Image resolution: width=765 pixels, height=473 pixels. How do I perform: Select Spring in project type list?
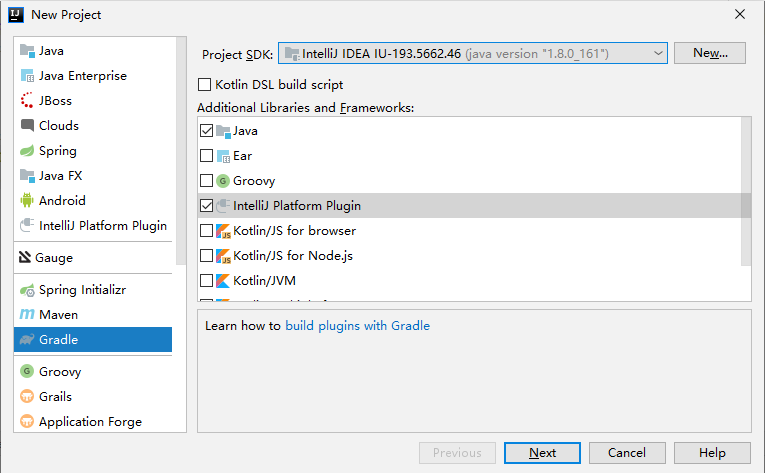click(x=93, y=150)
